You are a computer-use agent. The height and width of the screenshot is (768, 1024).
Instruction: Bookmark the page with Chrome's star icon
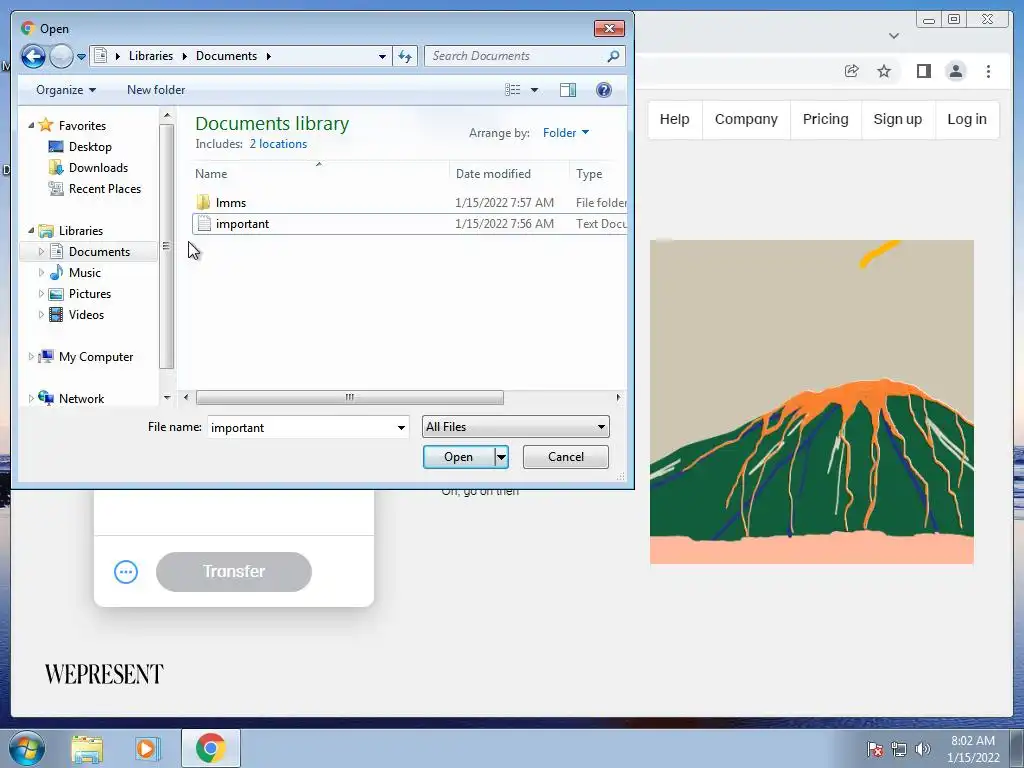coord(884,71)
